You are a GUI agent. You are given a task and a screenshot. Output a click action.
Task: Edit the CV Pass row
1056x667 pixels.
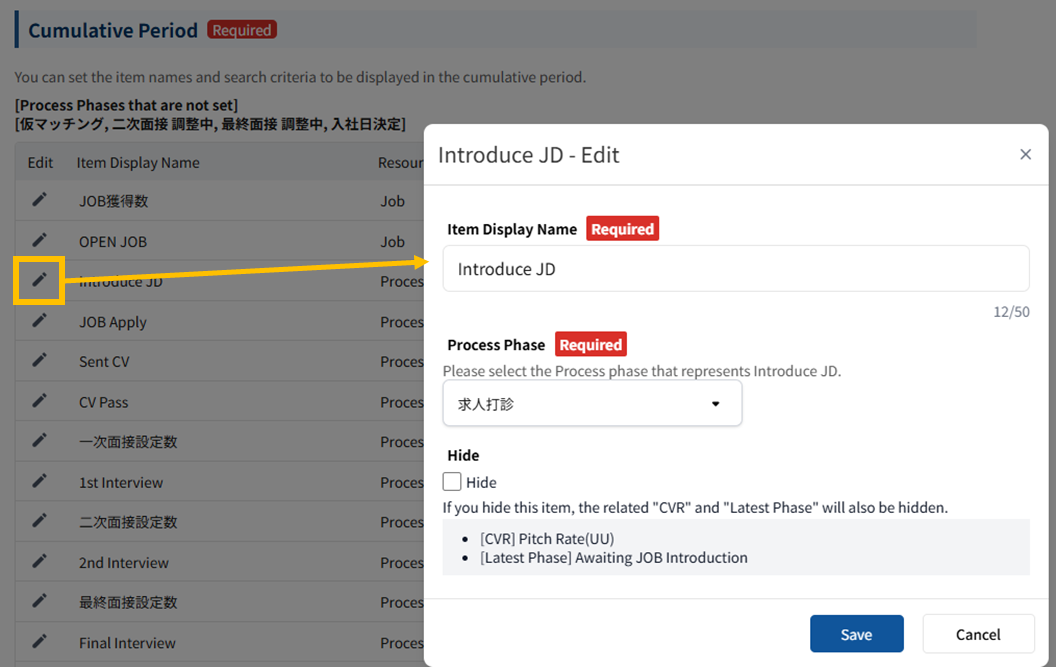pos(39,400)
